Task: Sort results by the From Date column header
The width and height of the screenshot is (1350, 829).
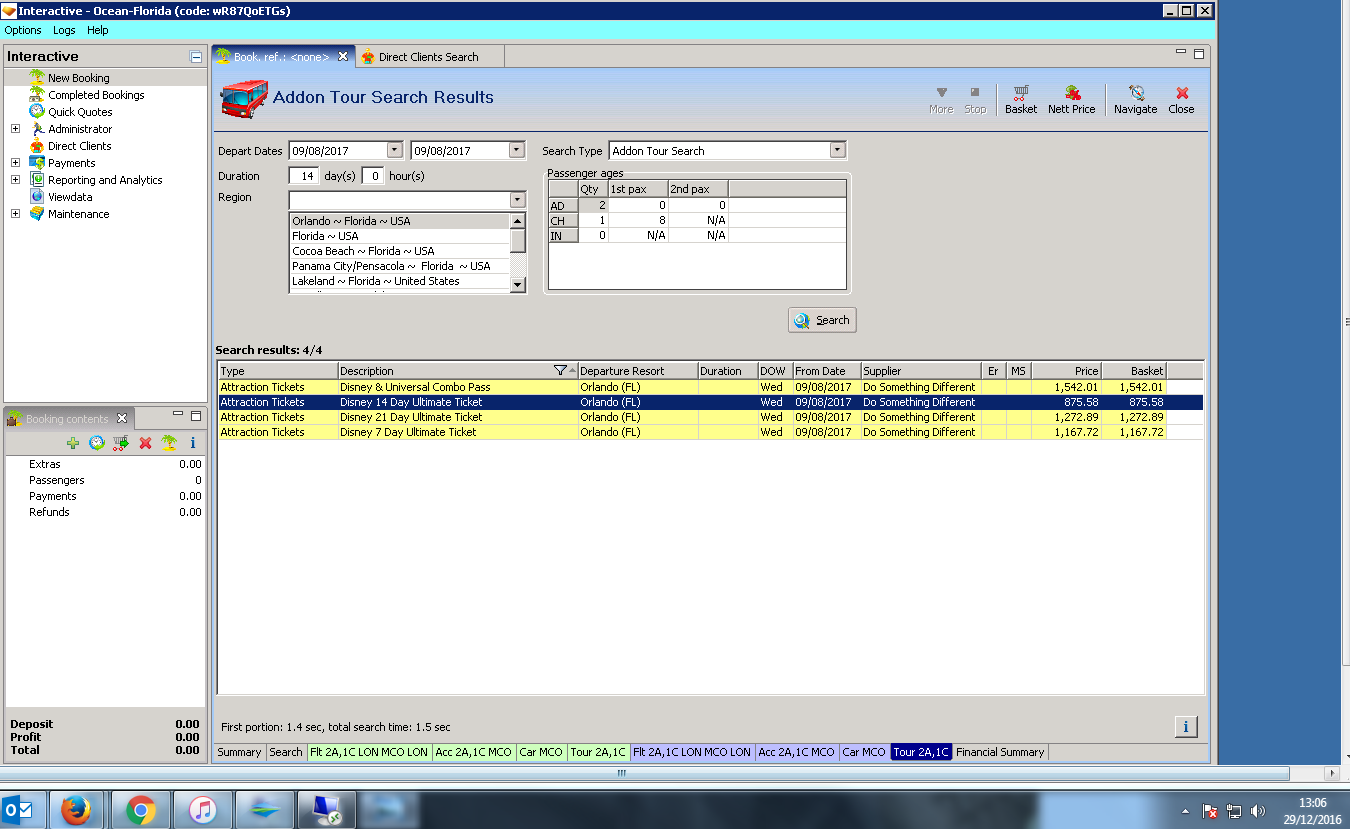Action: point(826,371)
